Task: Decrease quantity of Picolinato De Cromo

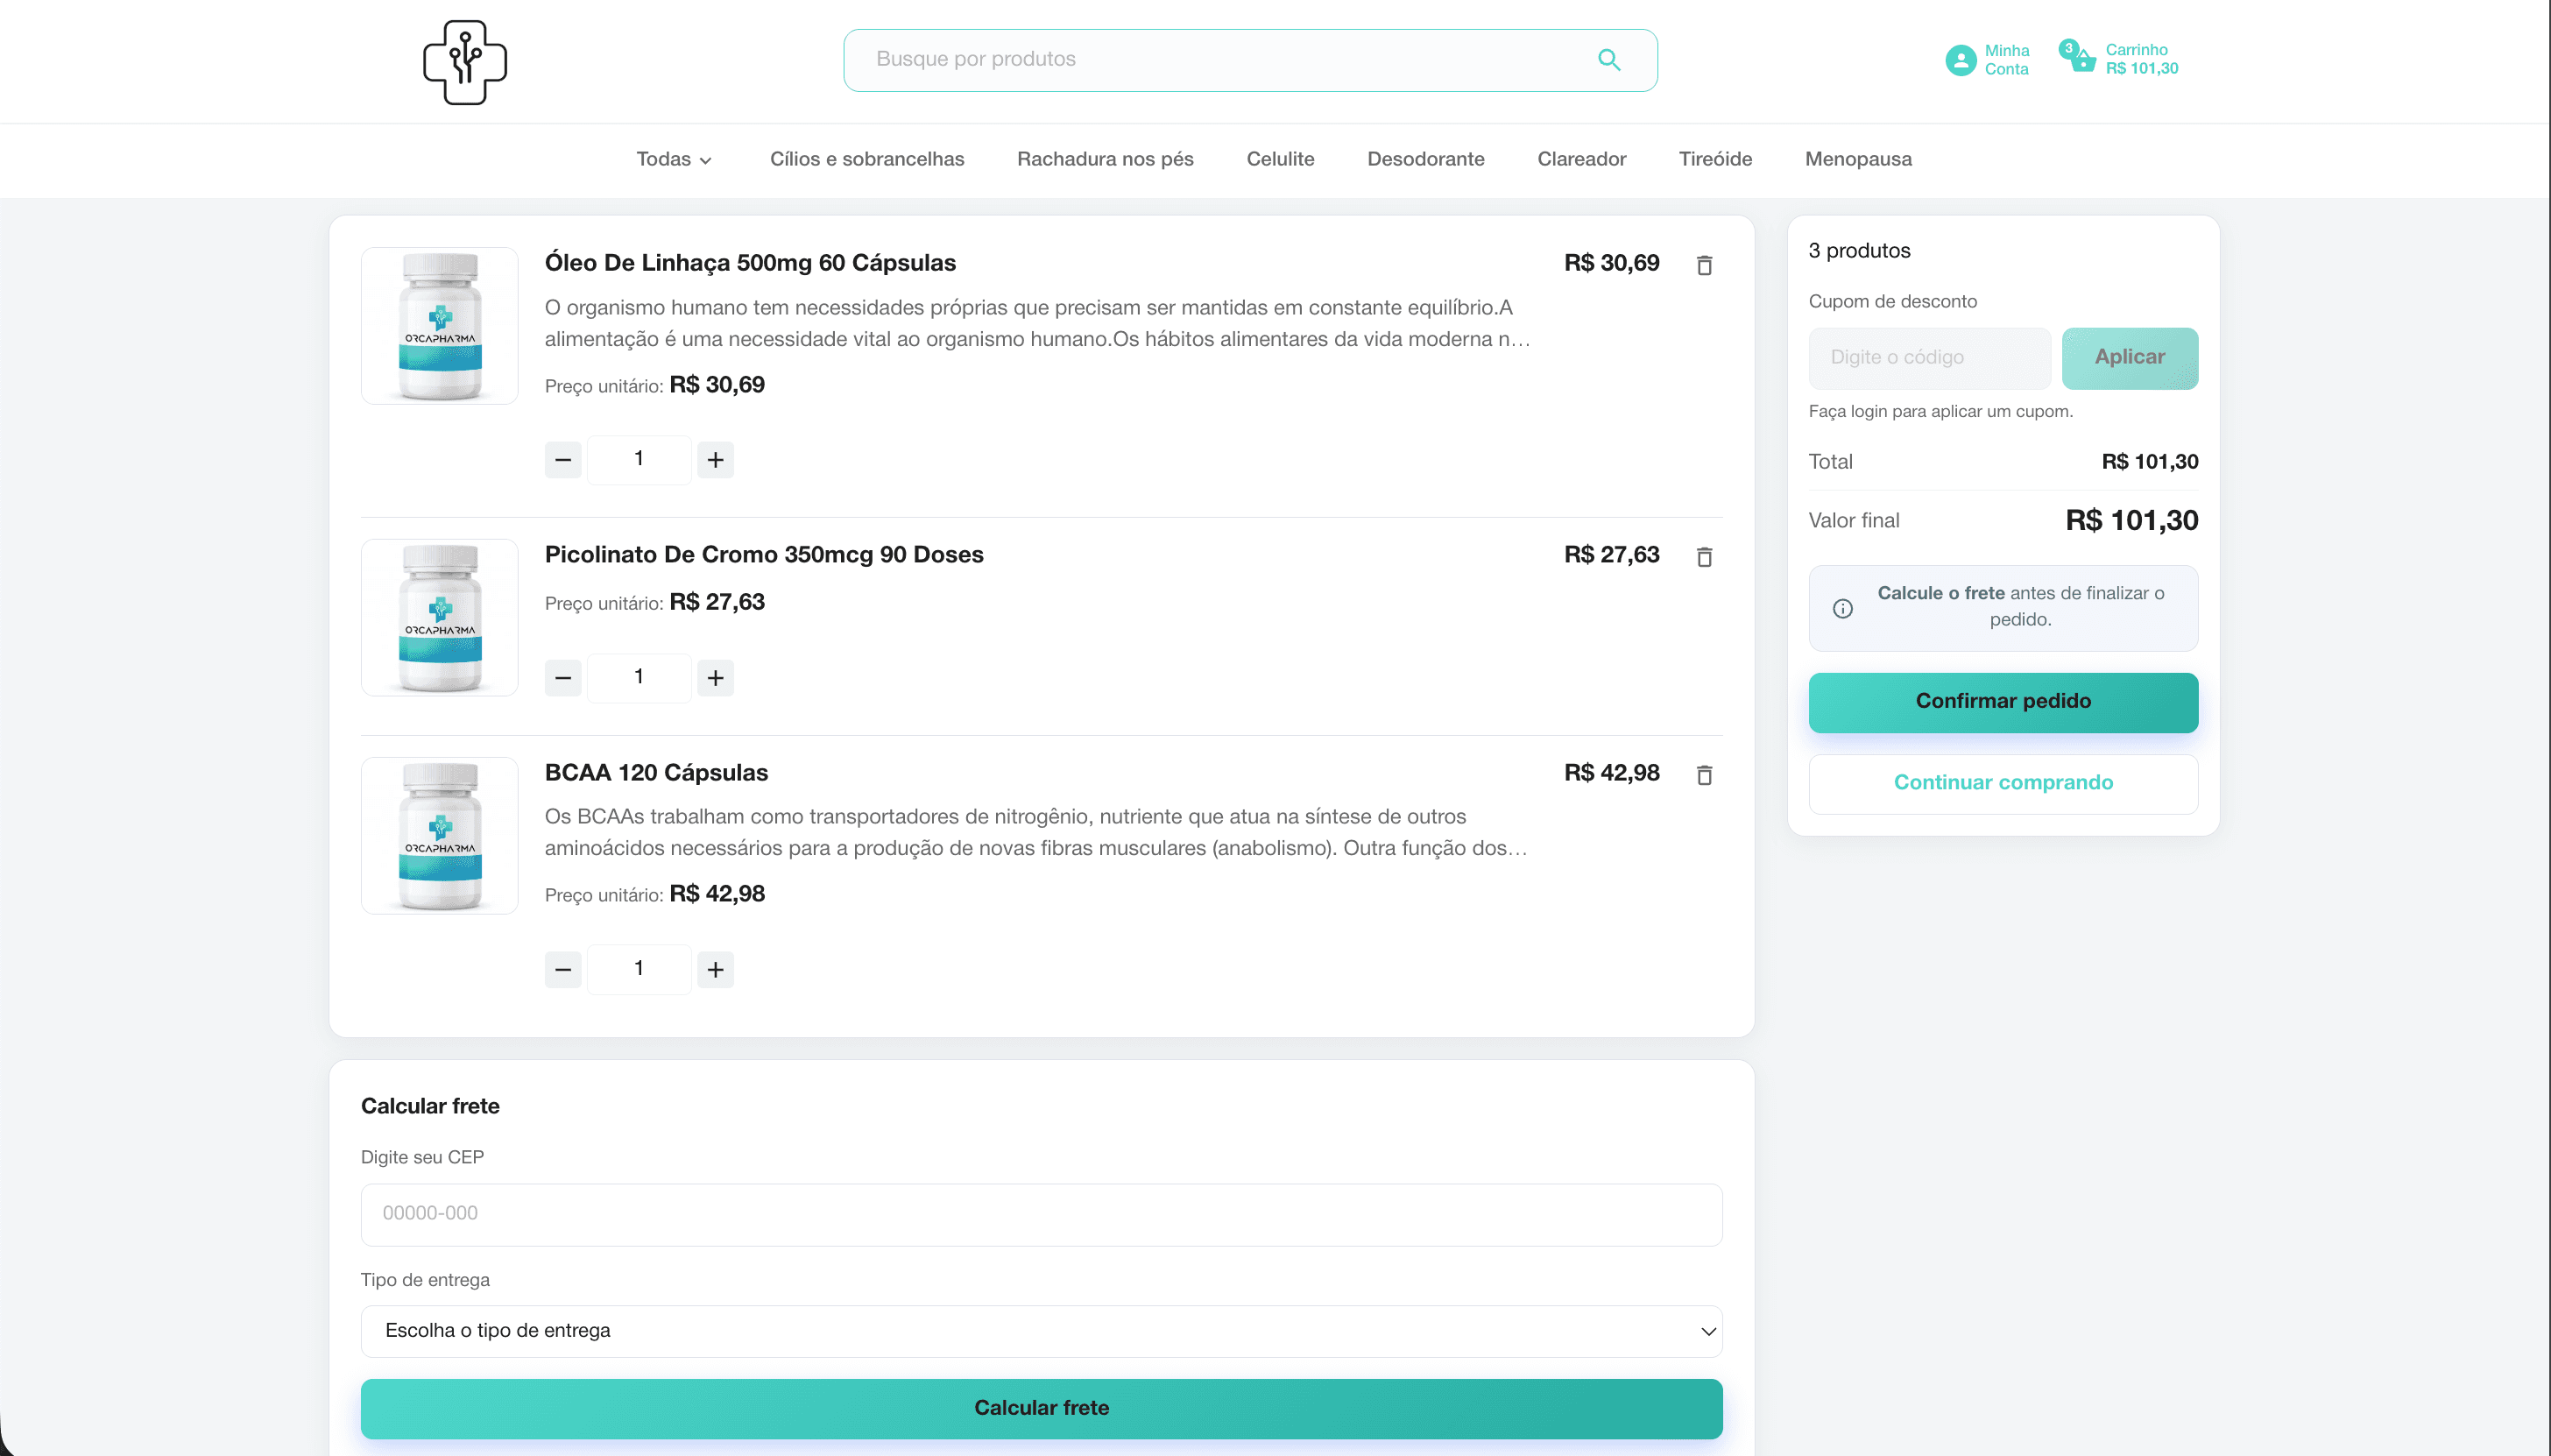Action: pos(563,678)
